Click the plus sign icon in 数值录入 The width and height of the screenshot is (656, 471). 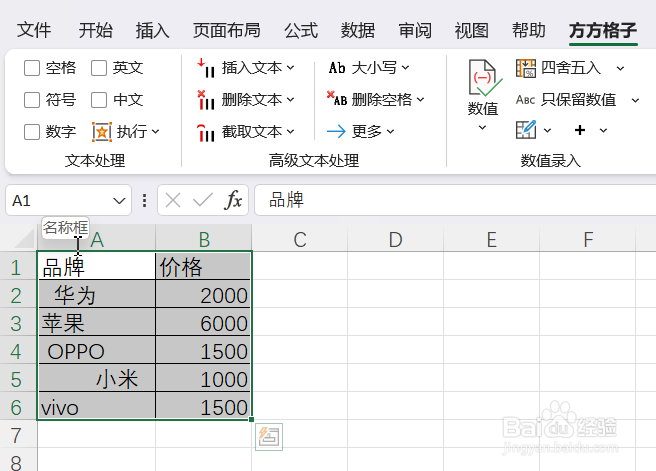point(580,130)
